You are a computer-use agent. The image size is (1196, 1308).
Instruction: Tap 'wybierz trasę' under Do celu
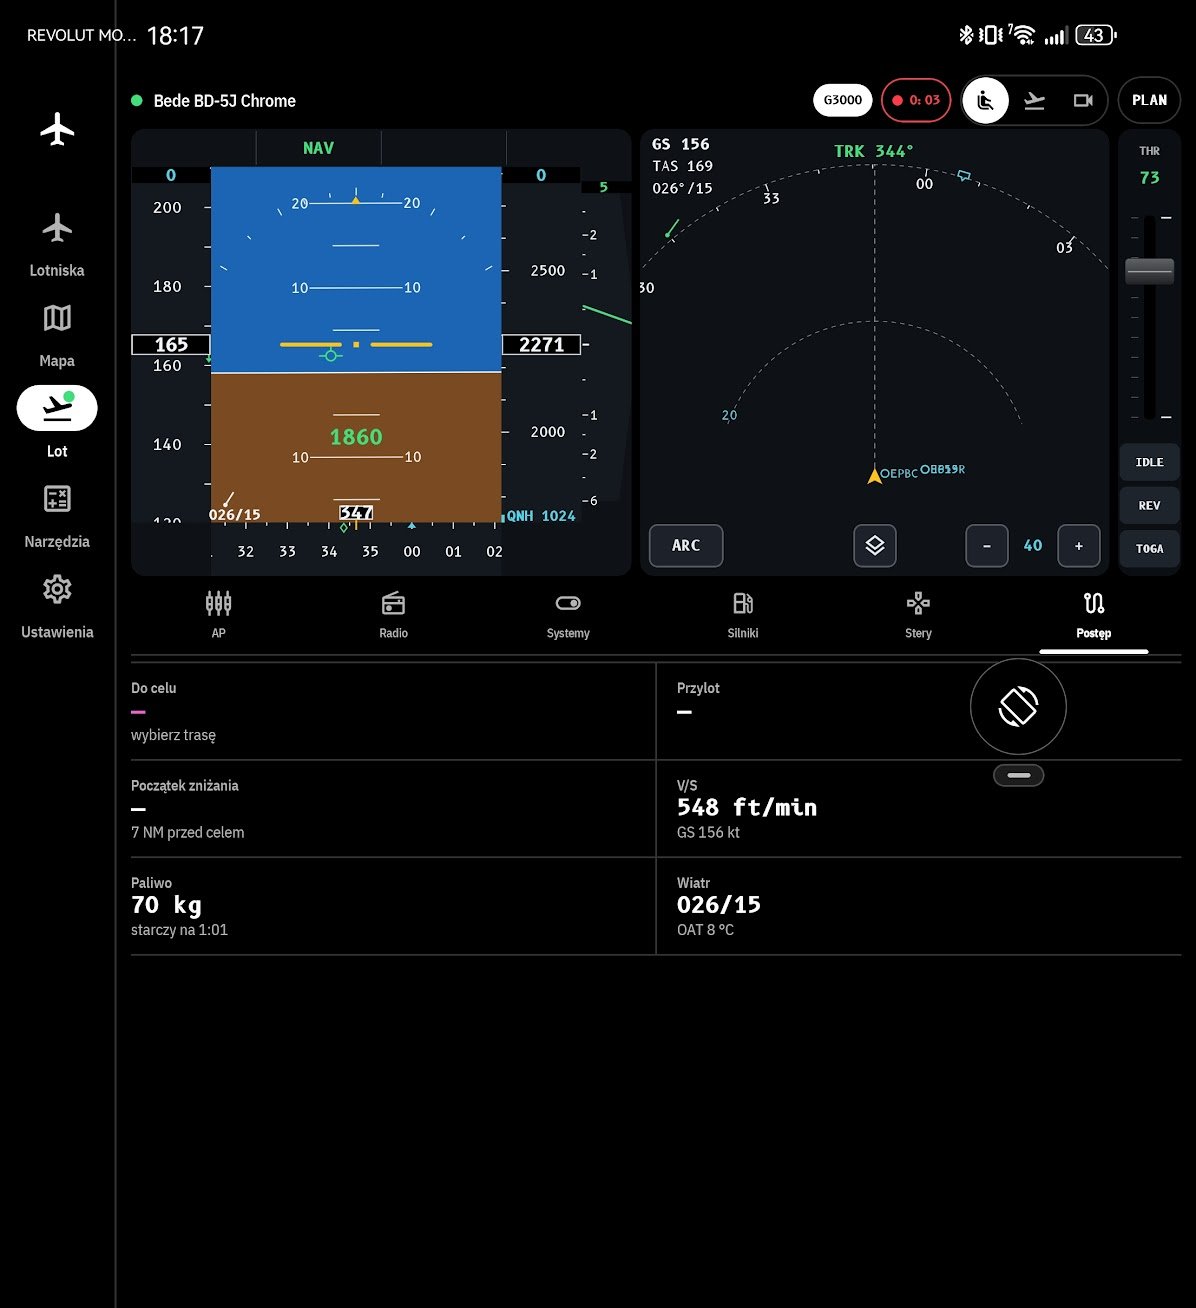point(174,735)
